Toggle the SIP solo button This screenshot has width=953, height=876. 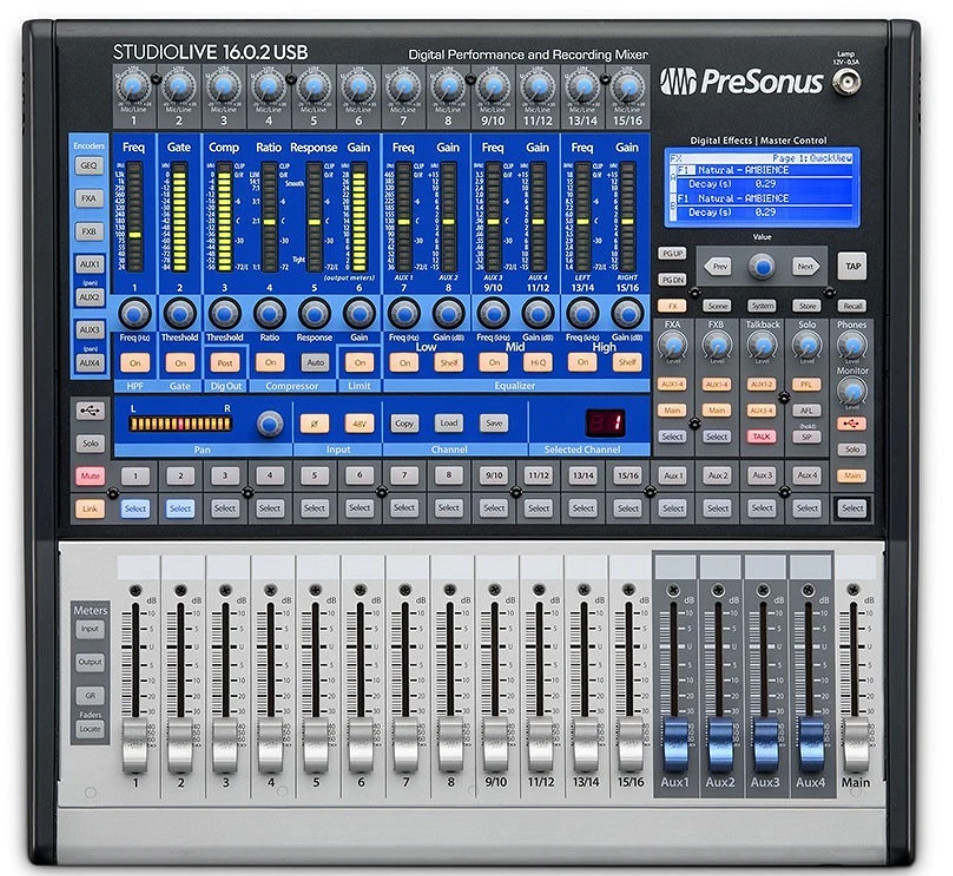807,436
